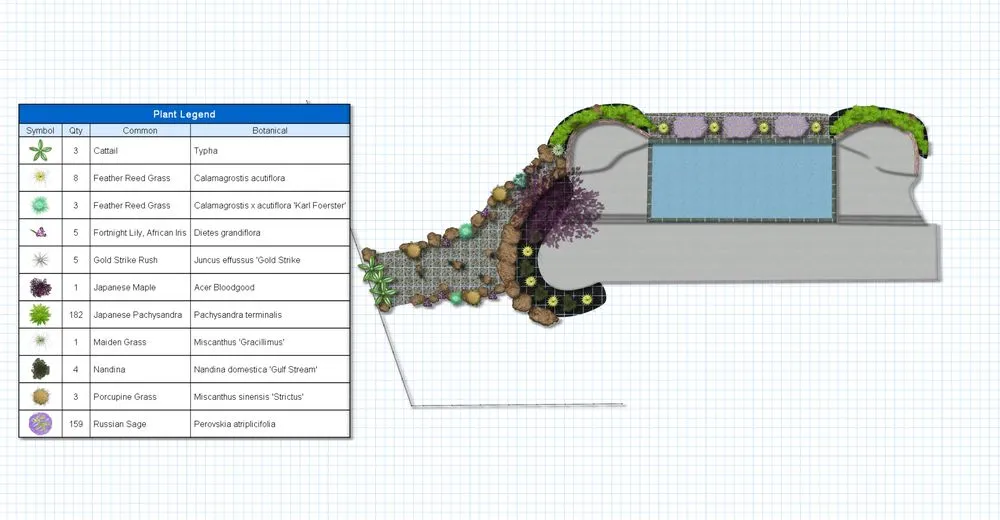
Task: Click the Plant Legend title bar
Action: [x=184, y=114]
